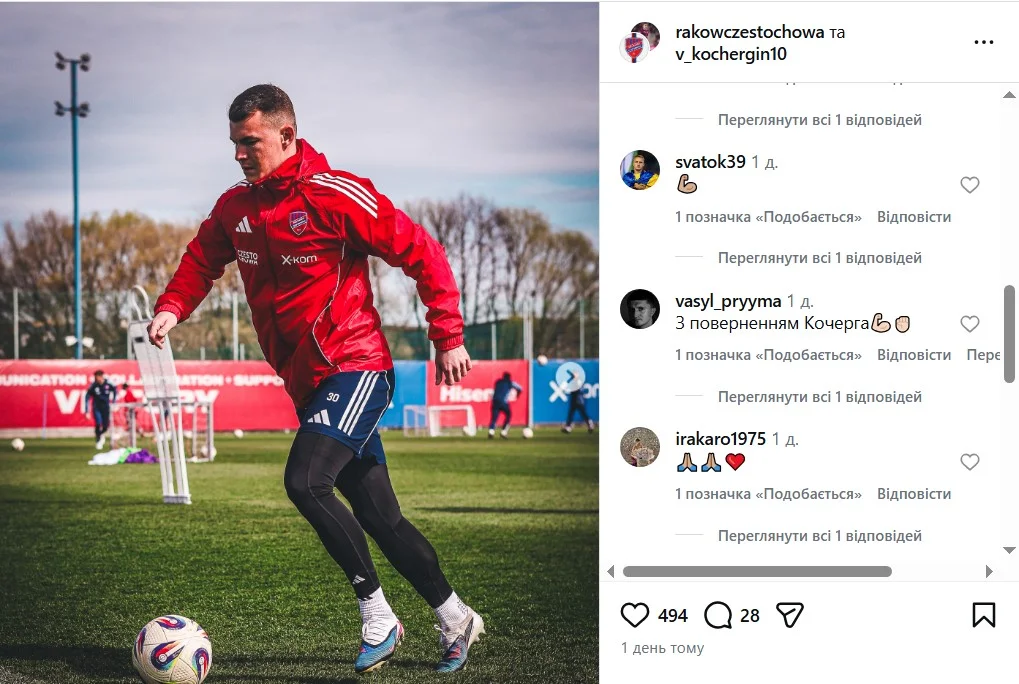
Task: Click the vertical comments scrollbar thumb
Action: tap(1009, 334)
